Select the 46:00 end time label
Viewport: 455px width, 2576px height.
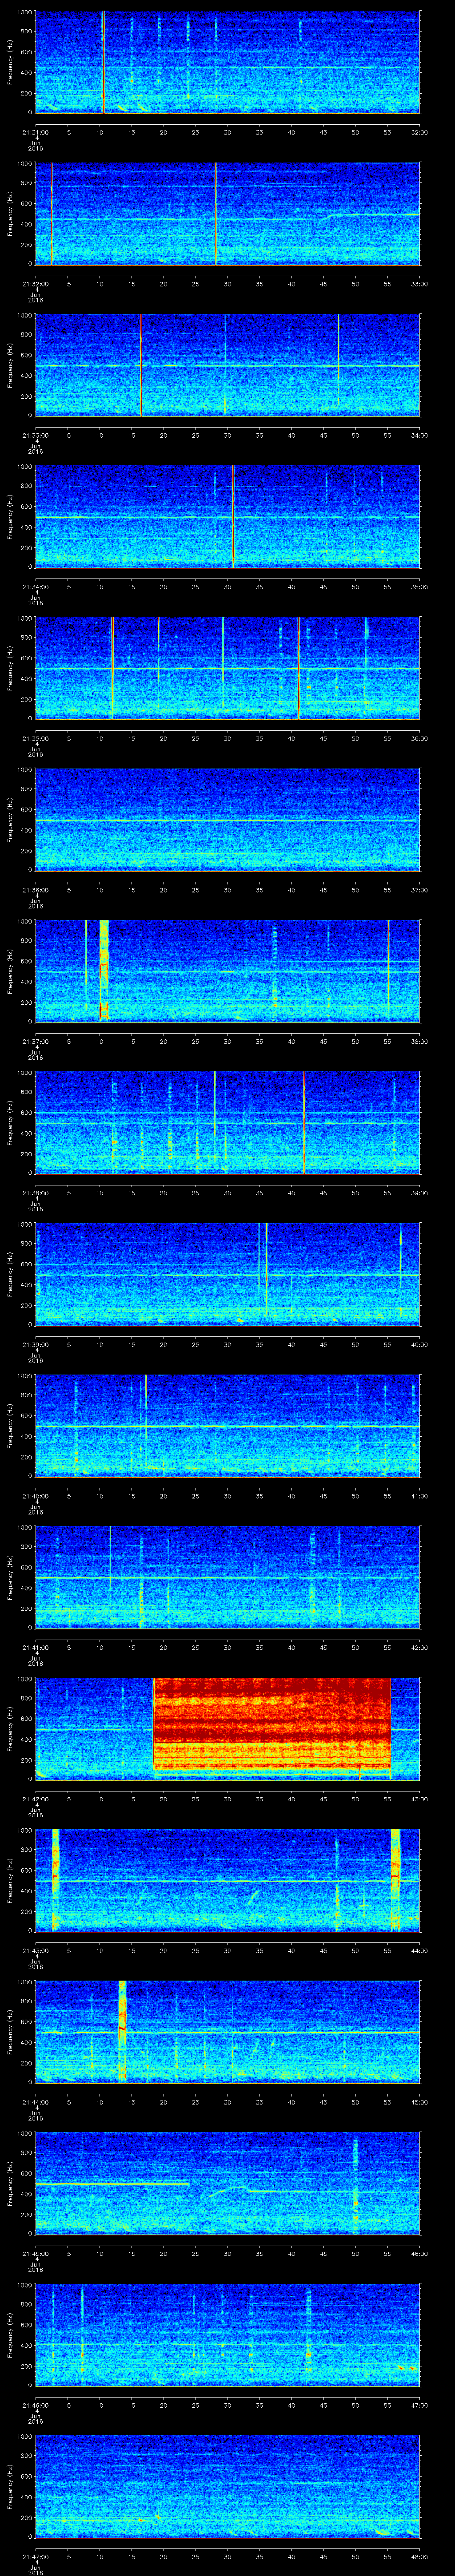click(x=419, y=2253)
